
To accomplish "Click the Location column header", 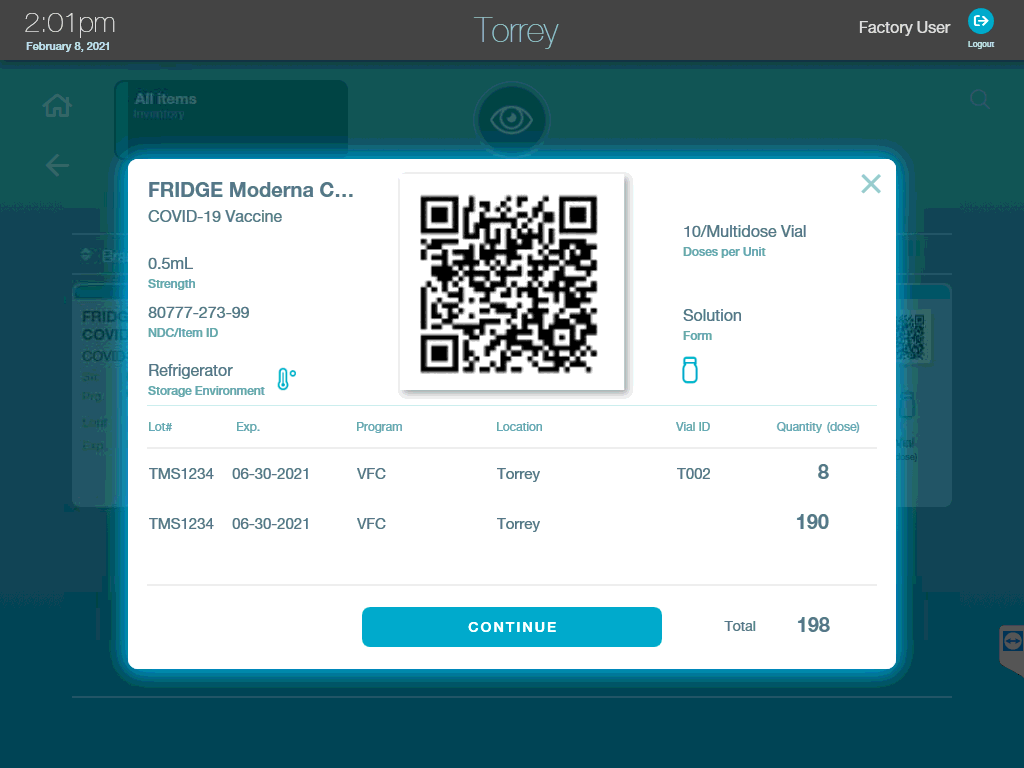I will point(519,426).
